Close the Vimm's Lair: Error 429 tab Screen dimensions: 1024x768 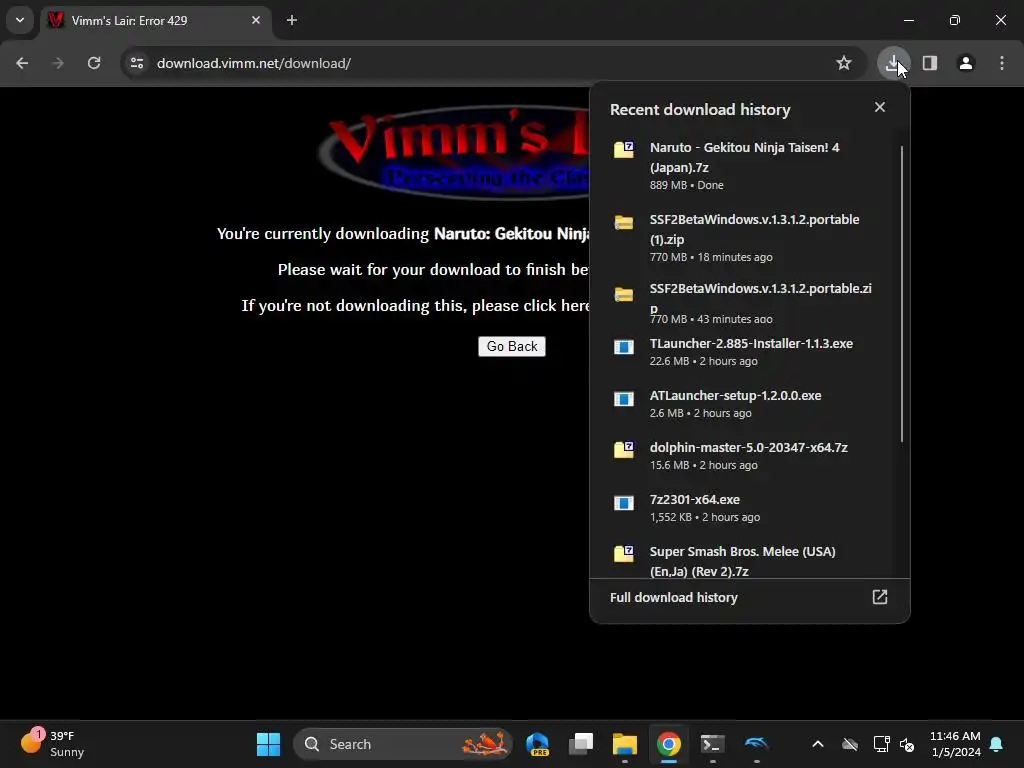pos(256,20)
